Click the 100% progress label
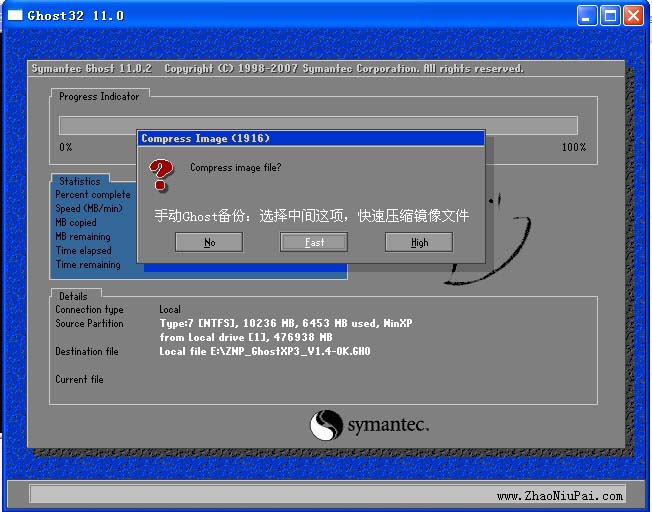Screen dimensions: 652x512 [x=574, y=147]
